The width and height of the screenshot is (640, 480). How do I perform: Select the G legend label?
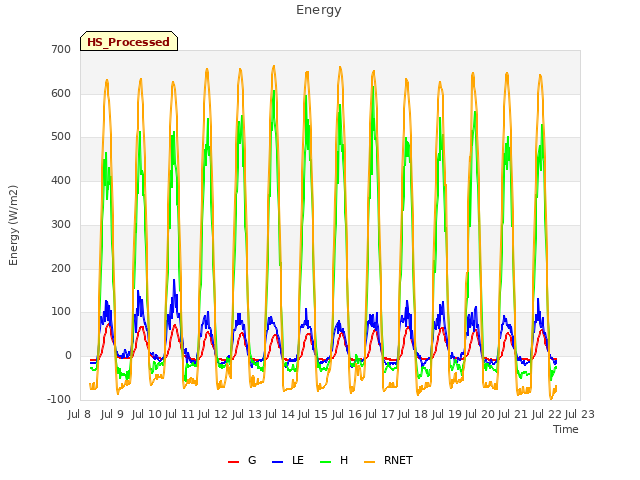(252, 460)
